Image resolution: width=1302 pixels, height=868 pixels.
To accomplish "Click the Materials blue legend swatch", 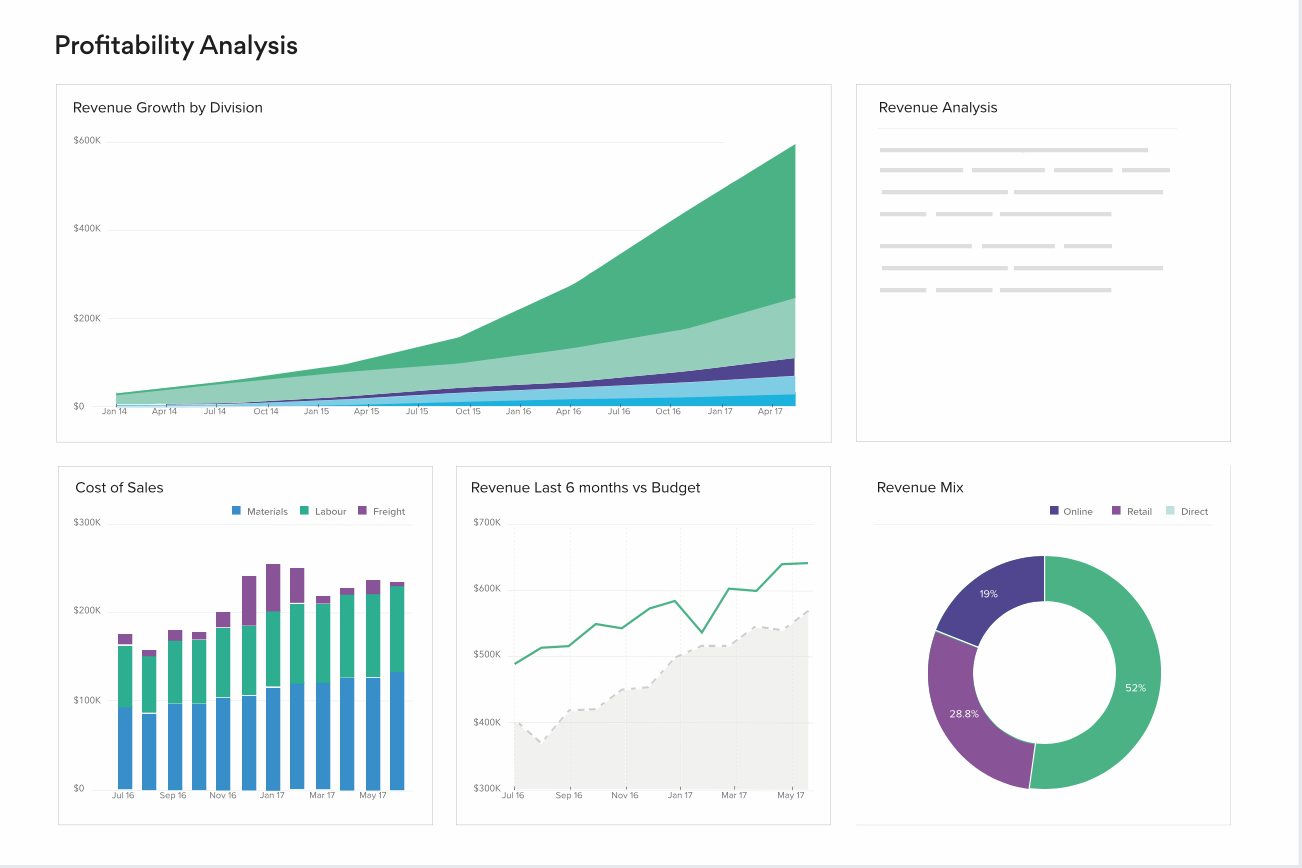I will tap(237, 511).
